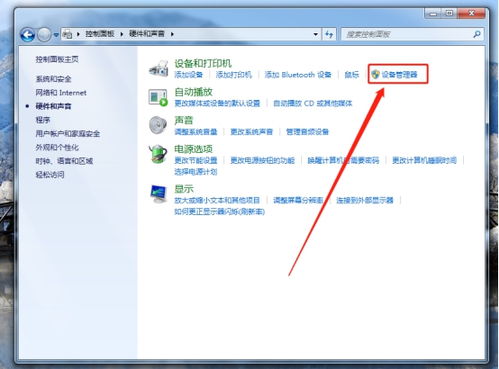
Task: Click 调整屏幕分辨率 link
Action: 298,200
